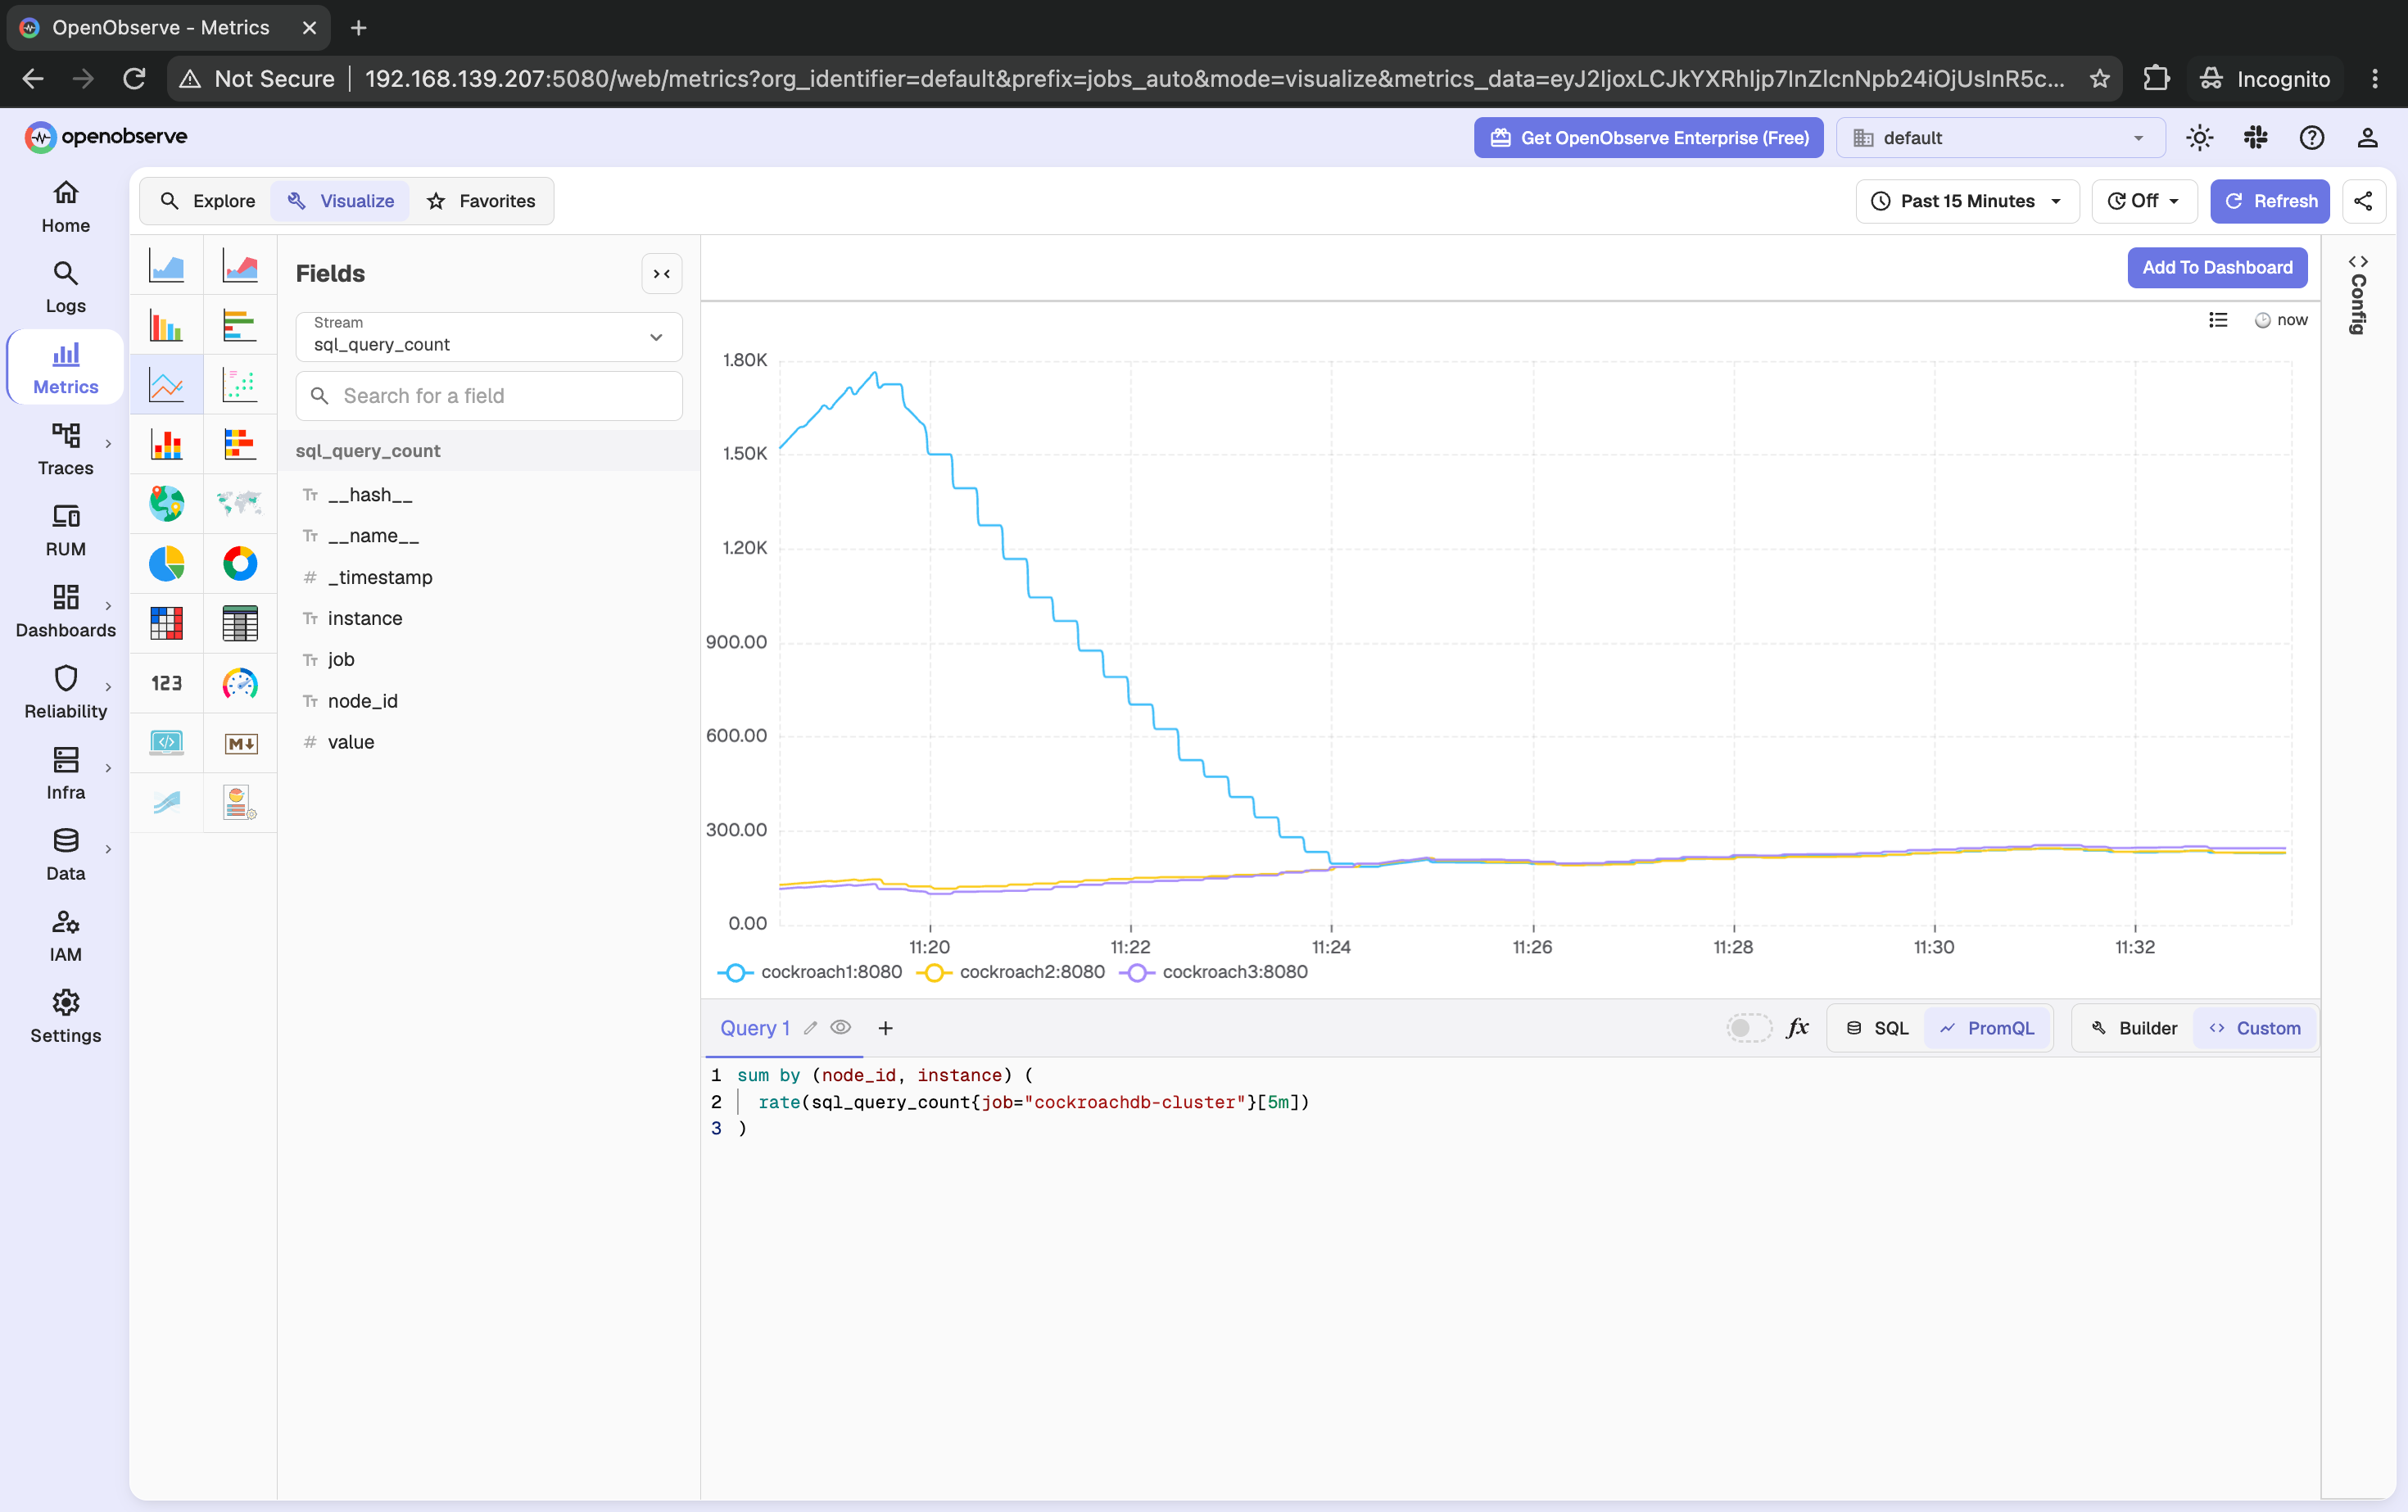Image resolution: width=2408 pixels, height=1512 pixels.
Task: Click Add To Dashboard button
Action: coord(2217,267)
